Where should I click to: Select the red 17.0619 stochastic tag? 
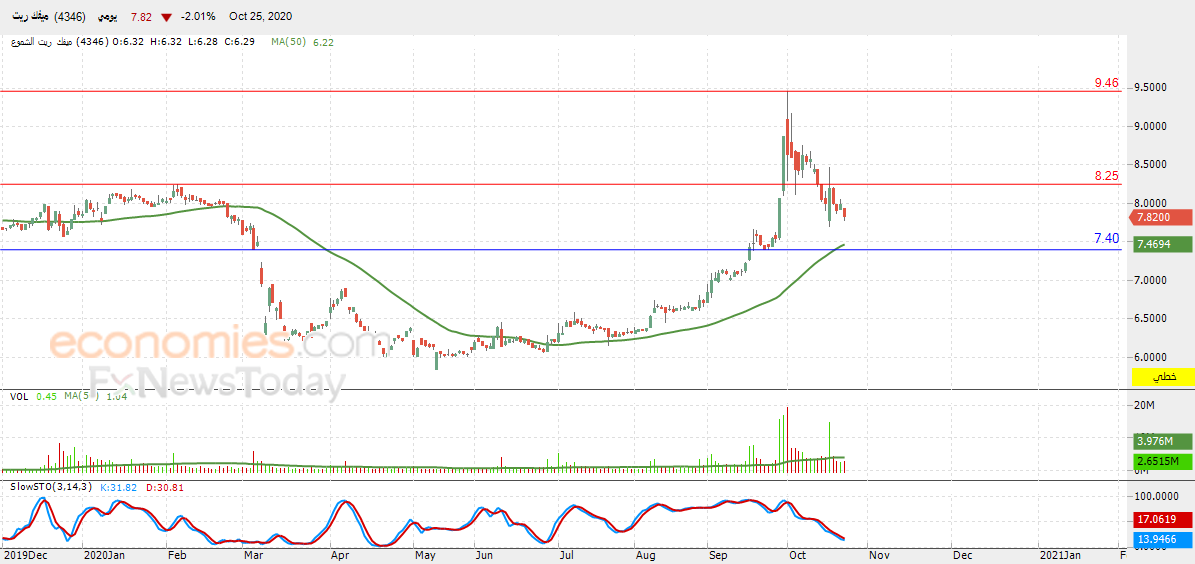point(1162,519)
